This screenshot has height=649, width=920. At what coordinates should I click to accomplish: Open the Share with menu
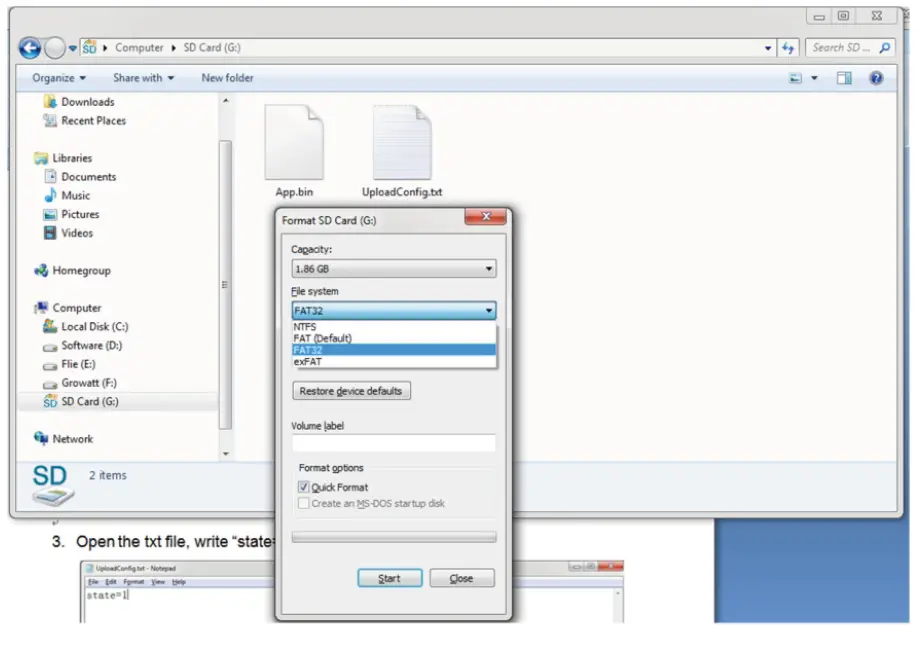point(143,77)
